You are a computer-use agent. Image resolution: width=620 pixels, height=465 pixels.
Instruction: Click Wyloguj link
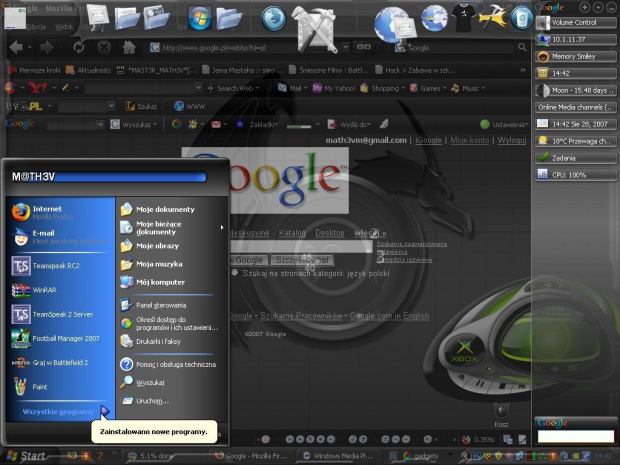point(512,140)
